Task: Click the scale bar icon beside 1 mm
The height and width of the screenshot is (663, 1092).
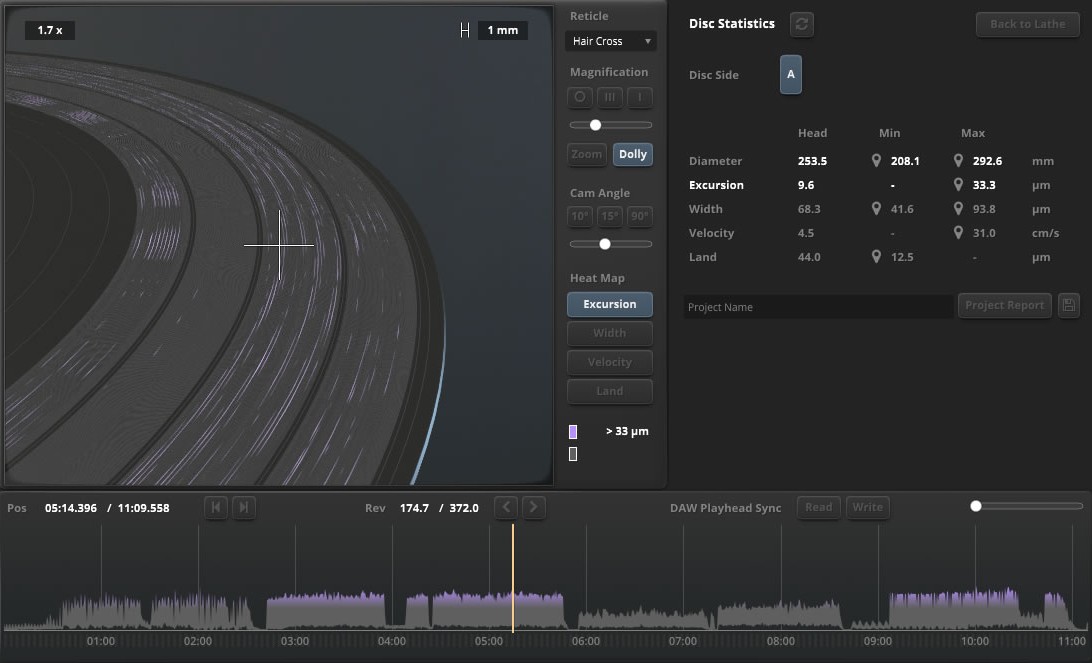Action: pyautogui.click(x=465, y=30)
